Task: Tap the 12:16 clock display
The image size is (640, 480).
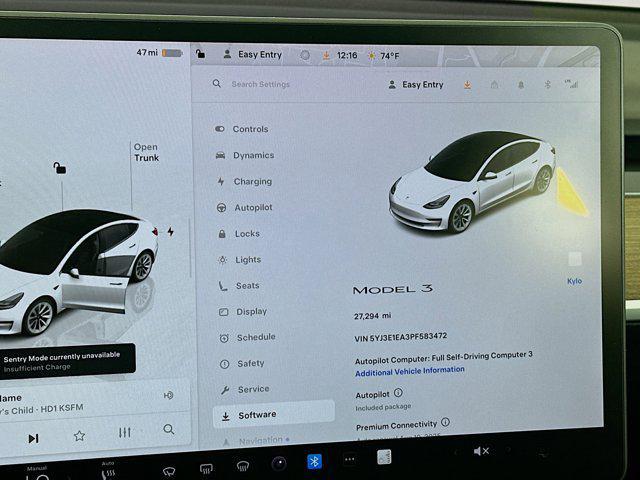Action: (347, 55)
